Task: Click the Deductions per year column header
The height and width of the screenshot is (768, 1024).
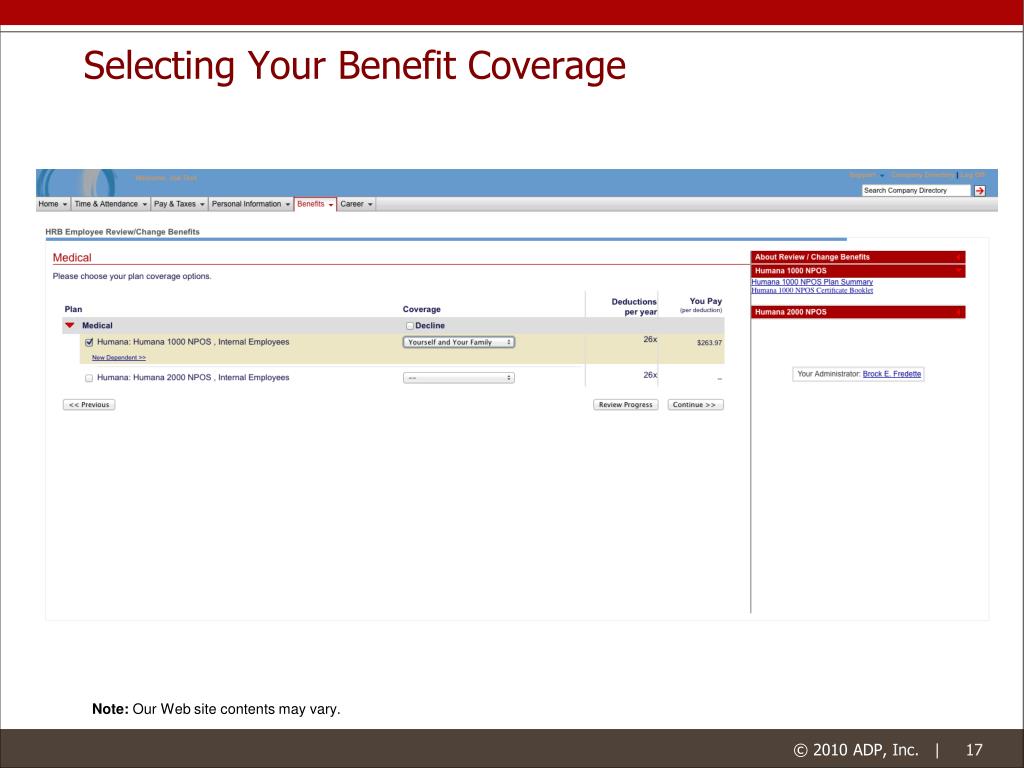Action: pyautogui.click(x=633, y=306)
